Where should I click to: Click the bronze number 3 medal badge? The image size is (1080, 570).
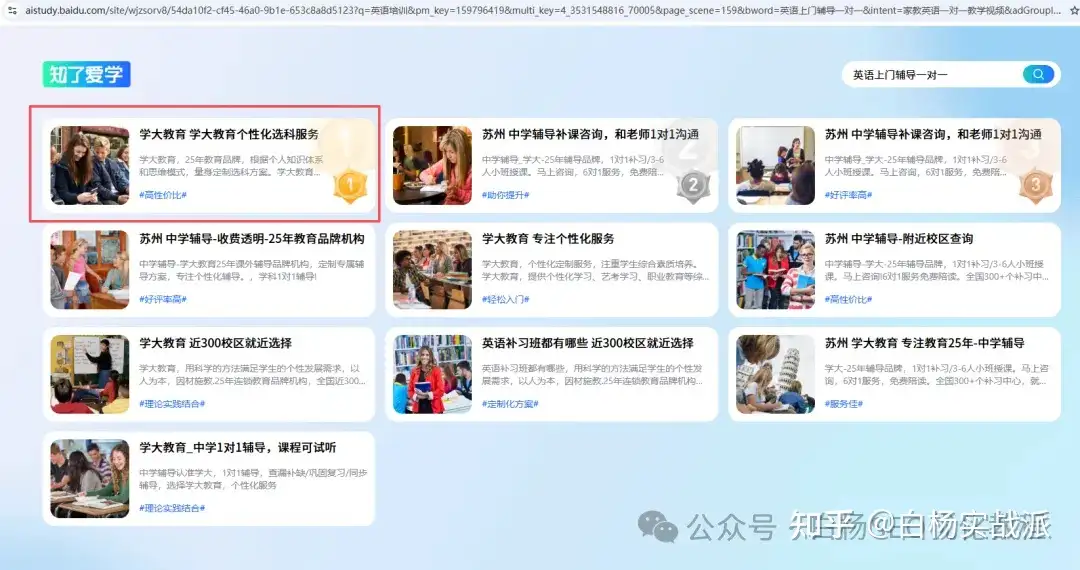[x=1035, y=185]
